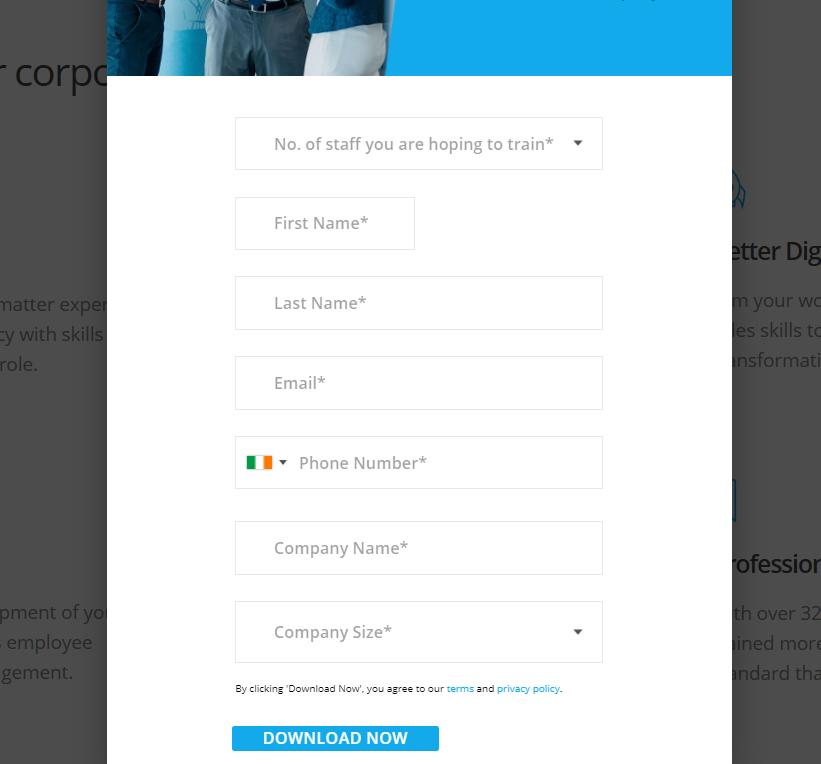This screenshot has height=764, width=821.
Task: Click the blue banner area at the top
Action: (560, 38)
